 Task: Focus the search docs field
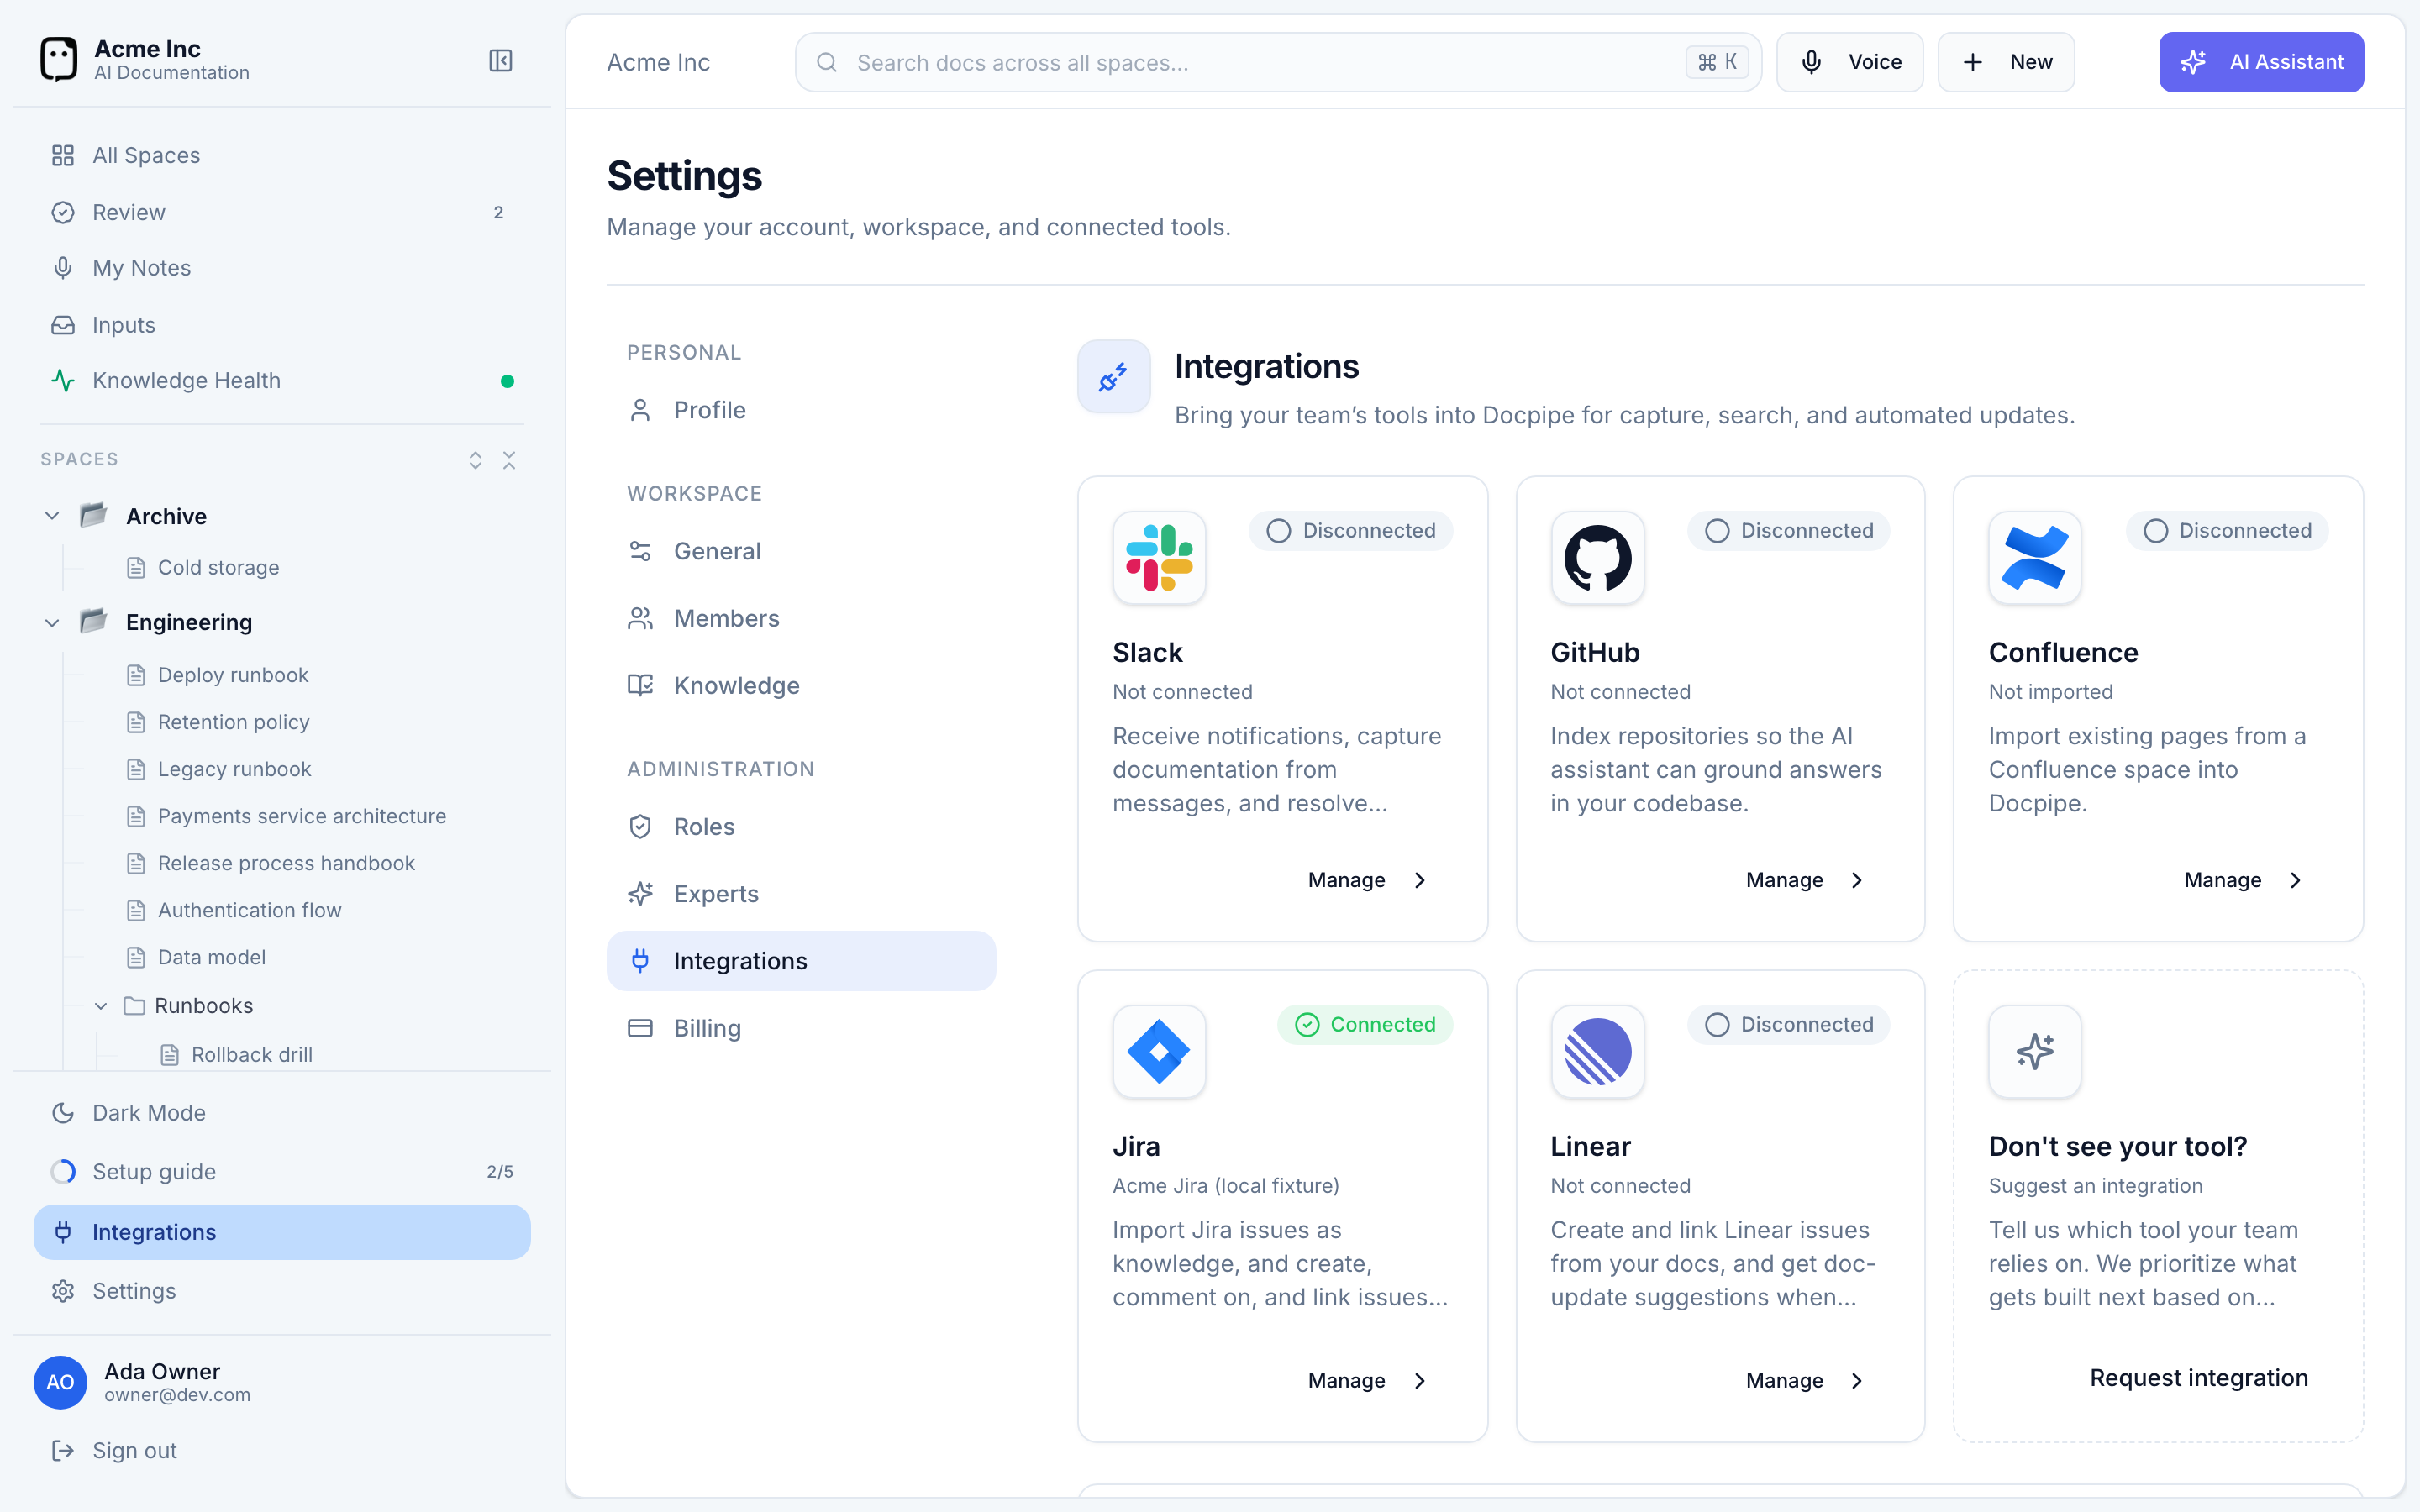1278,62
